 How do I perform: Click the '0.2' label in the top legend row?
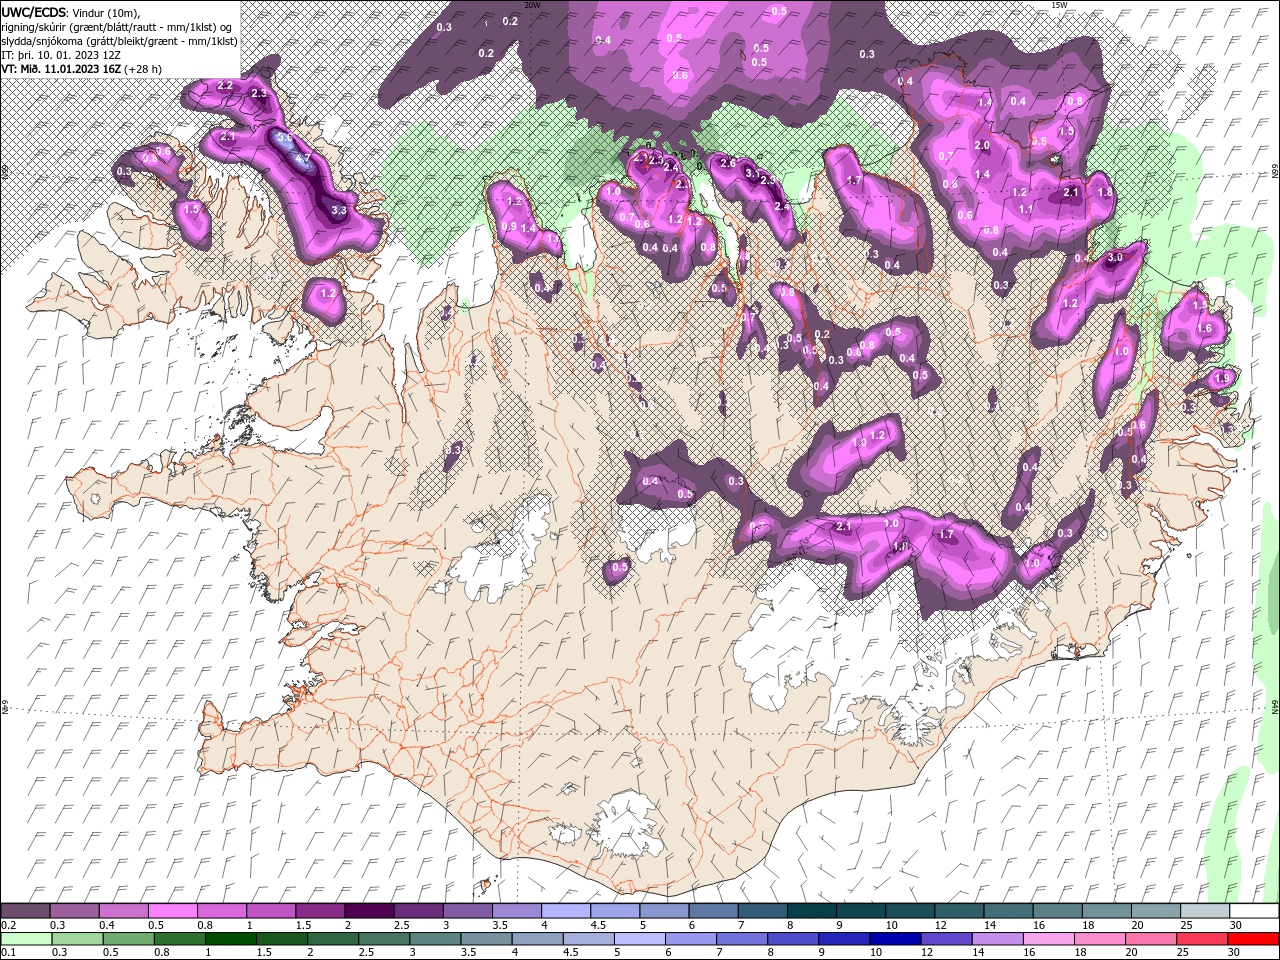[x=8, y=925]
